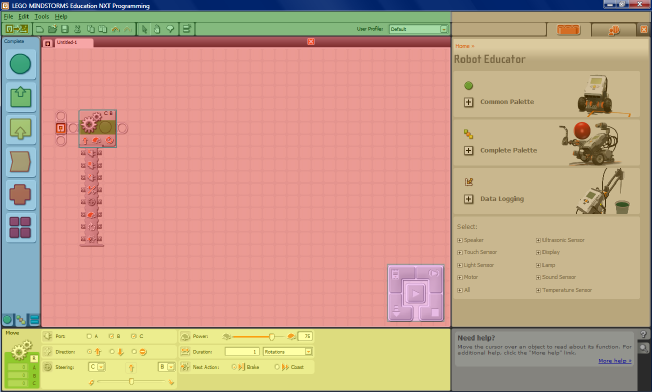The width and height of the screenshot is (652, 392).
Task: Select the green circle Common palette icon
Action: click(20, 64)
